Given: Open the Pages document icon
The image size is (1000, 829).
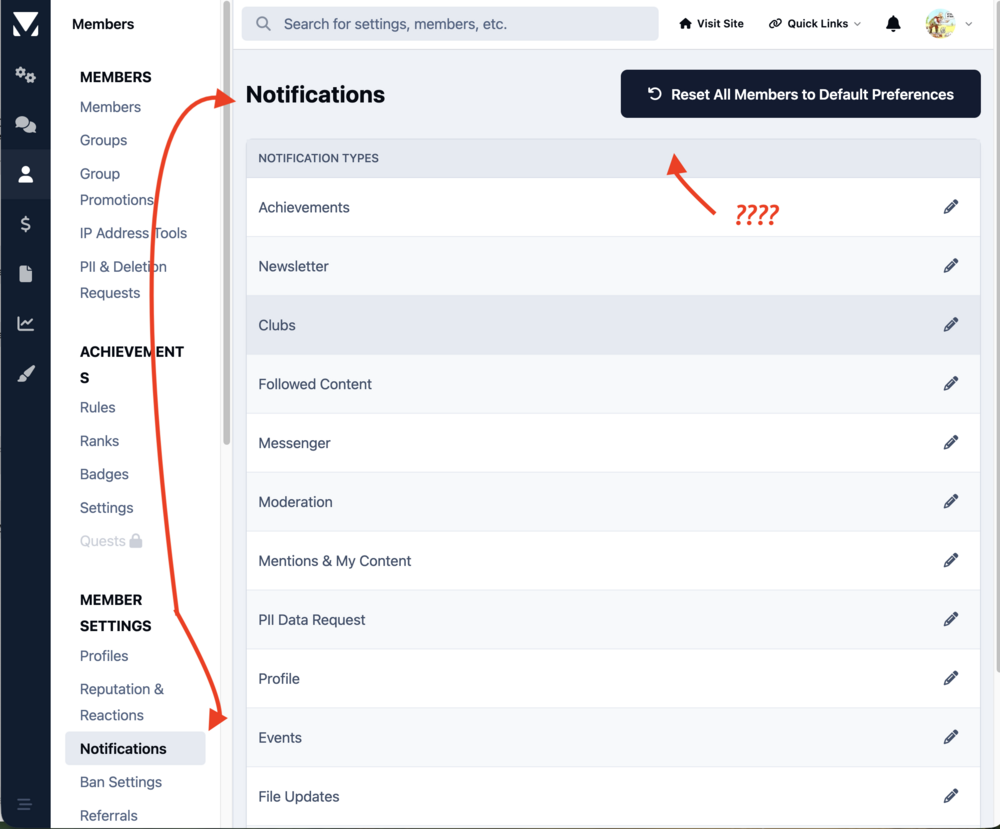Looking at the screenshot, I should [26, 274].
